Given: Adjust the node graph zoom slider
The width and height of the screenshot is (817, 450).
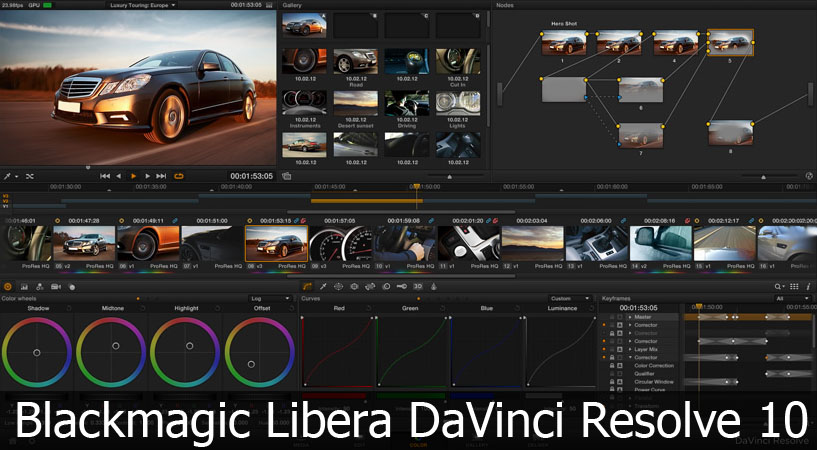Looking at the screenshot, I should (763, 177).
